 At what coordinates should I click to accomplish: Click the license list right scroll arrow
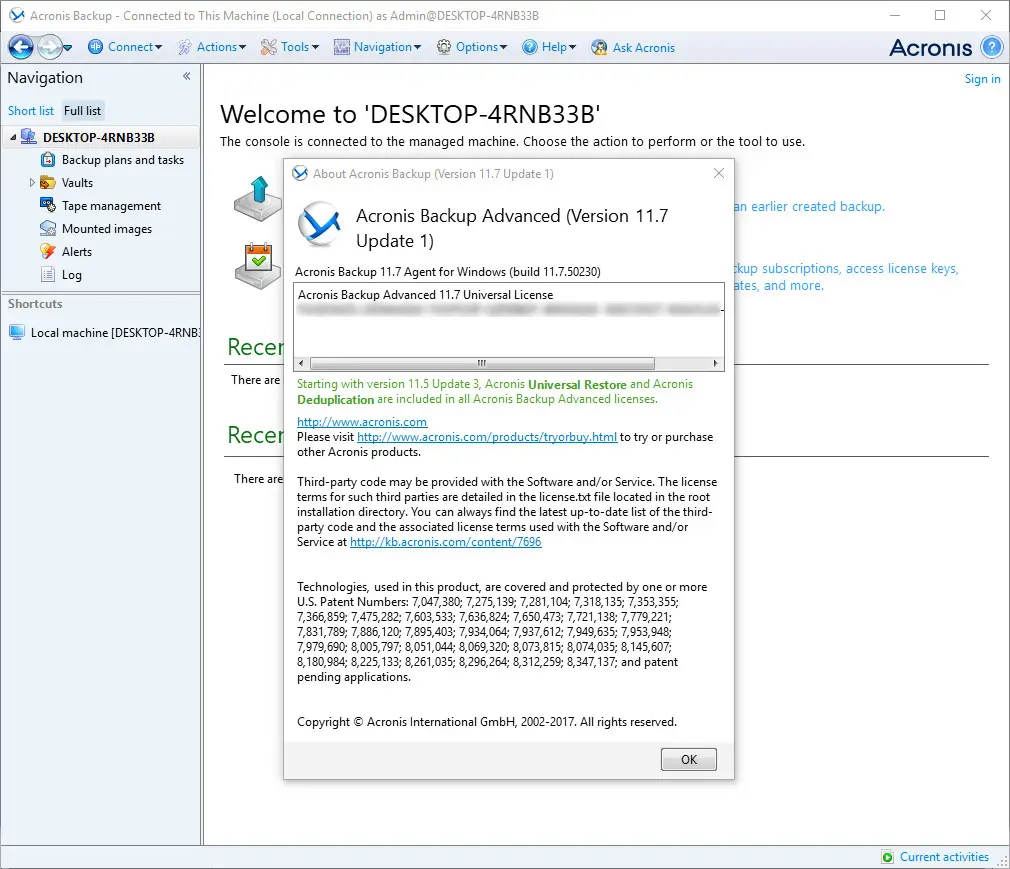[716, 363]
